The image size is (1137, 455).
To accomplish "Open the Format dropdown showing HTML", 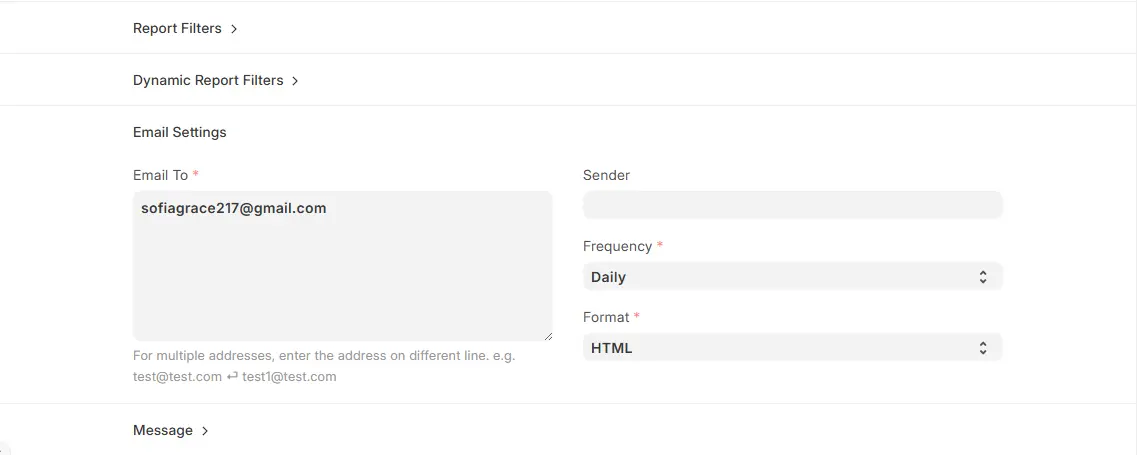I will coord(793,348).
